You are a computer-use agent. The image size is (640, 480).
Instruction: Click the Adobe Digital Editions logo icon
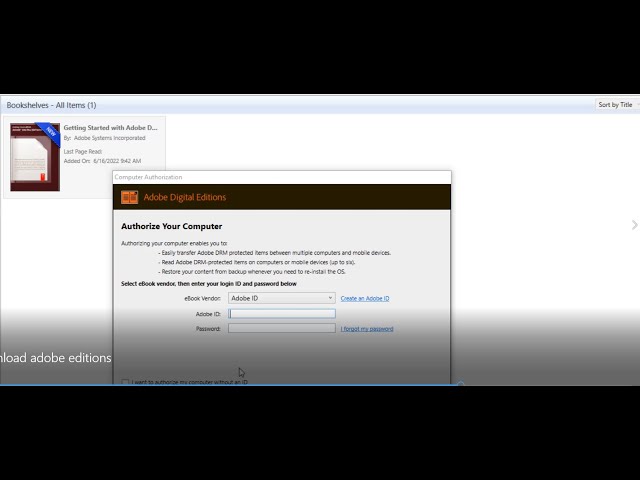[x=129, y=197]
